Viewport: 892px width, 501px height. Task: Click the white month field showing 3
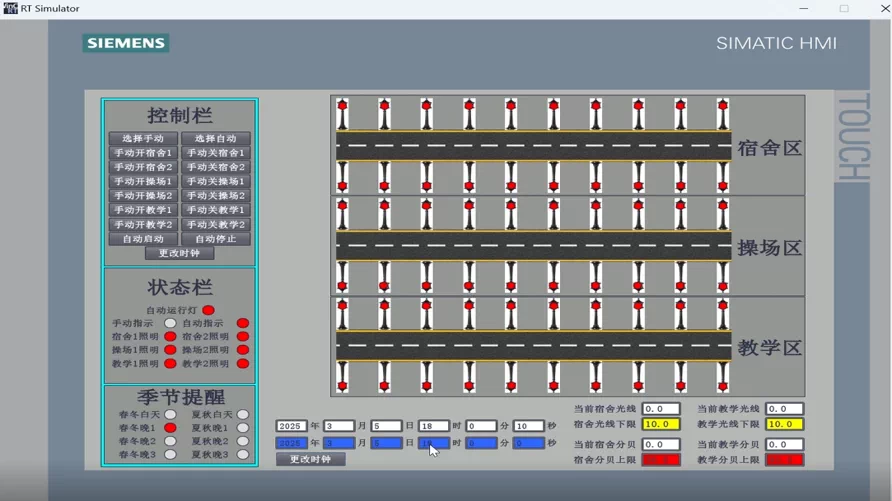(338, 426)
